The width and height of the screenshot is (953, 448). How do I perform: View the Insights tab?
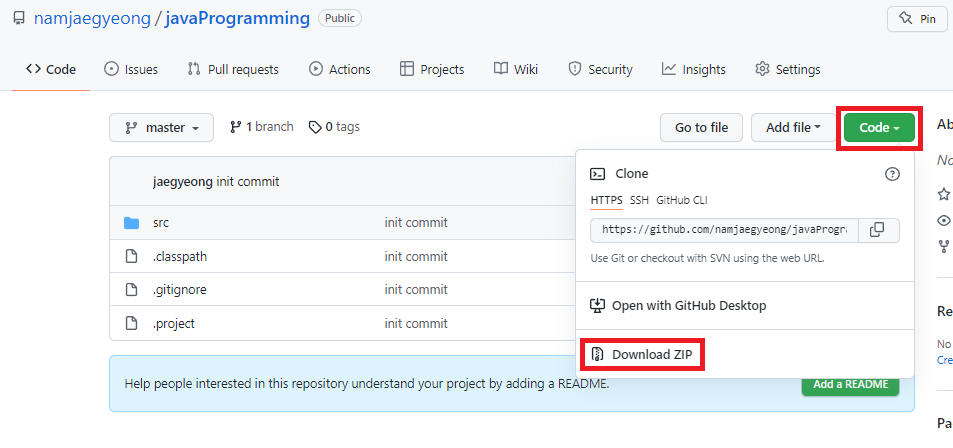[x=693, y=69]
